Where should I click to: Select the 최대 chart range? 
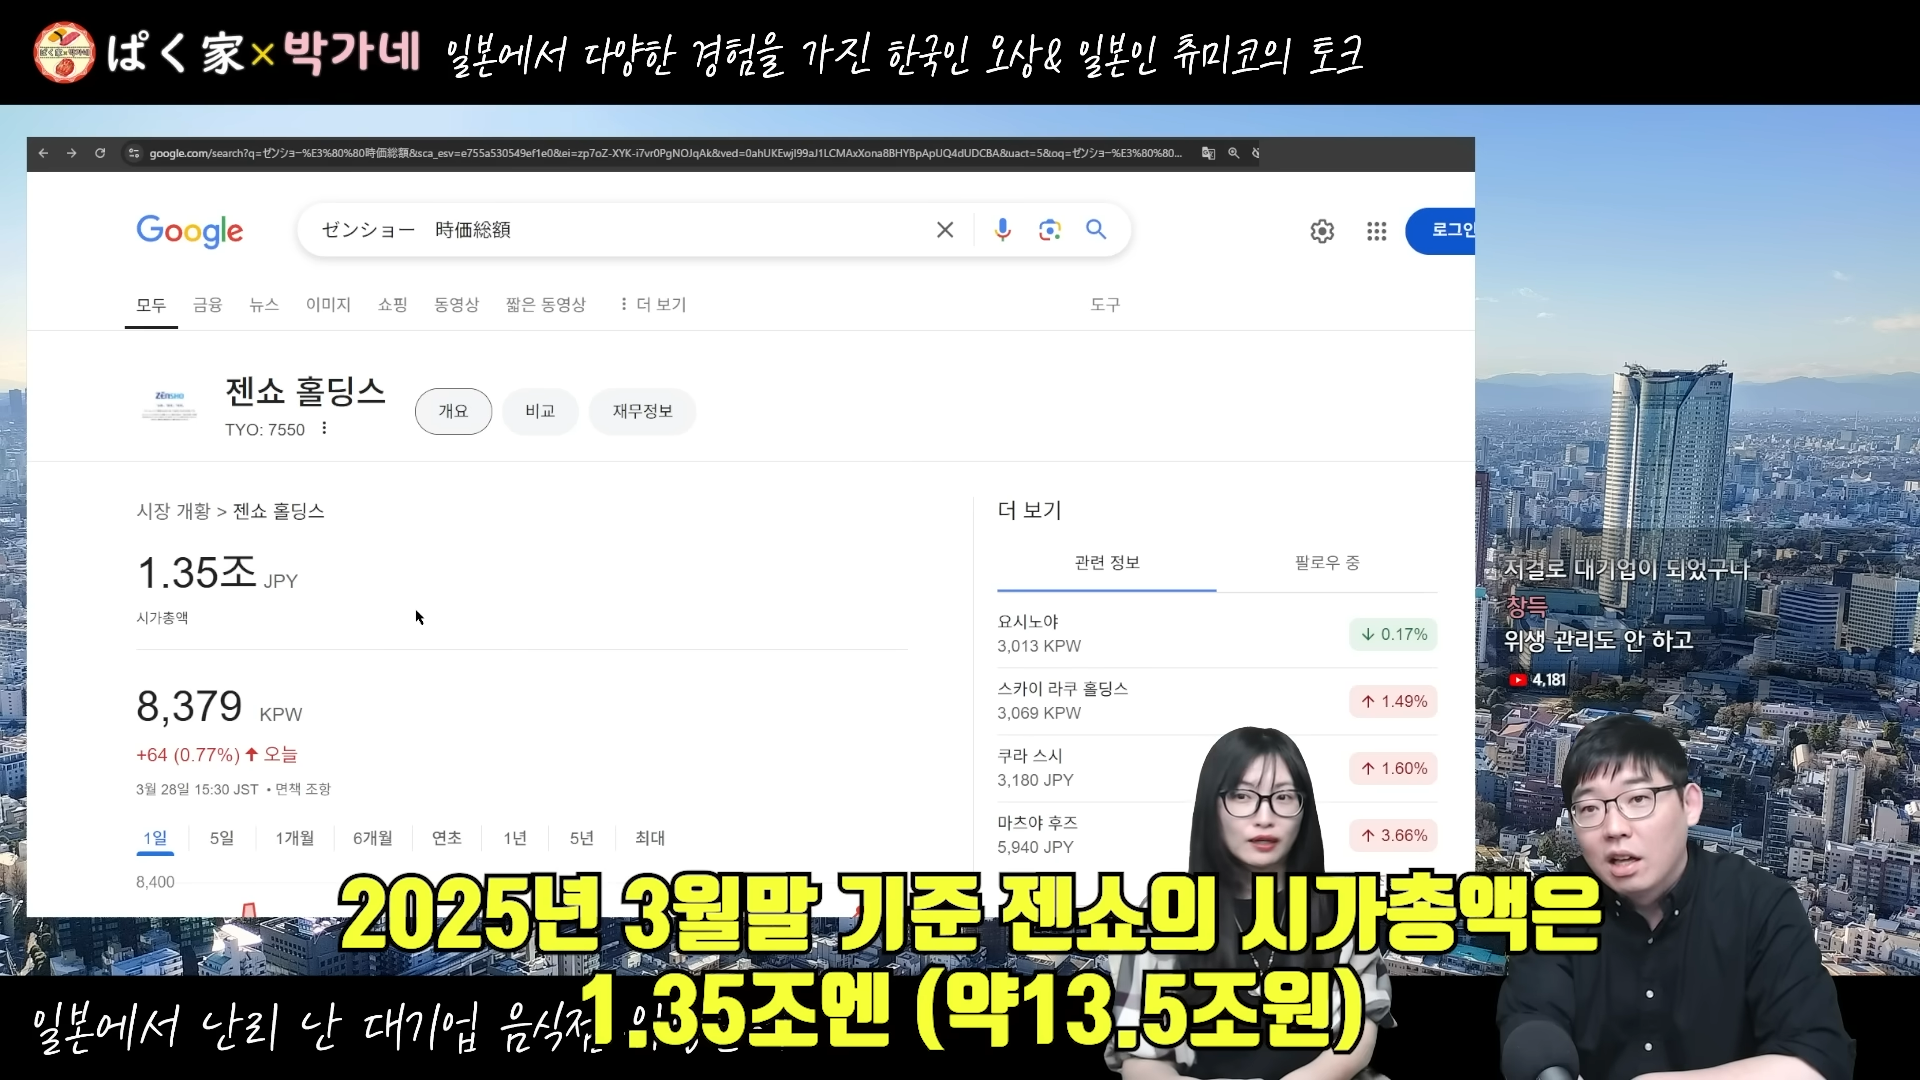click(x=650, y=838)
